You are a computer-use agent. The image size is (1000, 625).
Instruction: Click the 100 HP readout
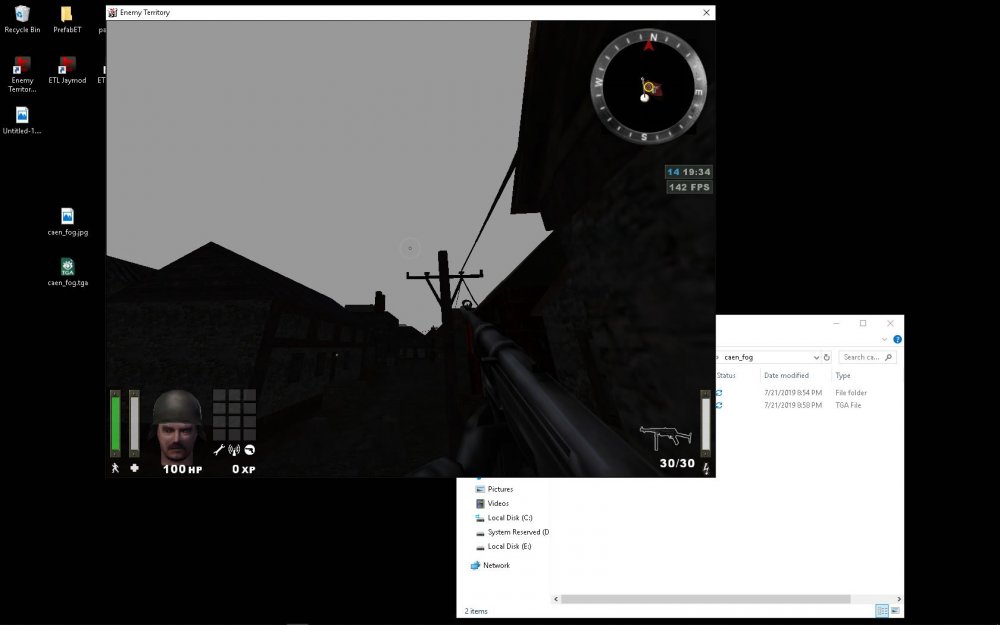[182, 469]
